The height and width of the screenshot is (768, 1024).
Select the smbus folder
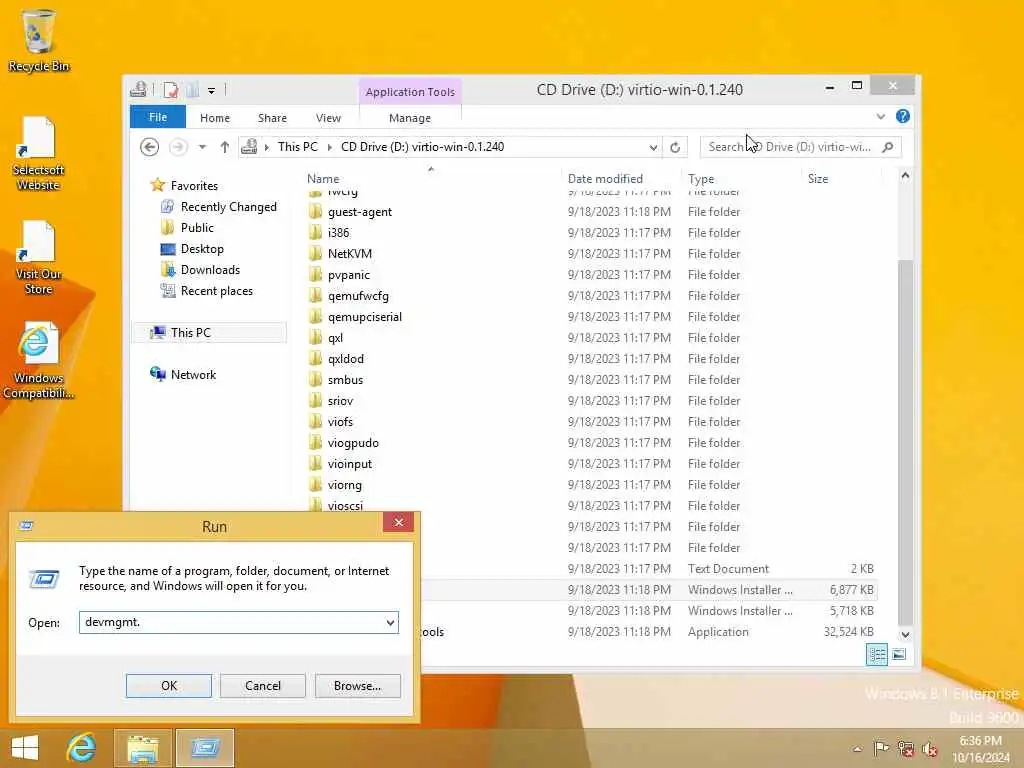345,379
